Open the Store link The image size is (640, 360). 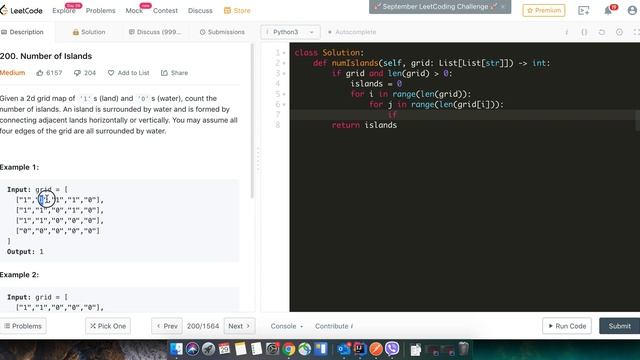pos(237,11)
